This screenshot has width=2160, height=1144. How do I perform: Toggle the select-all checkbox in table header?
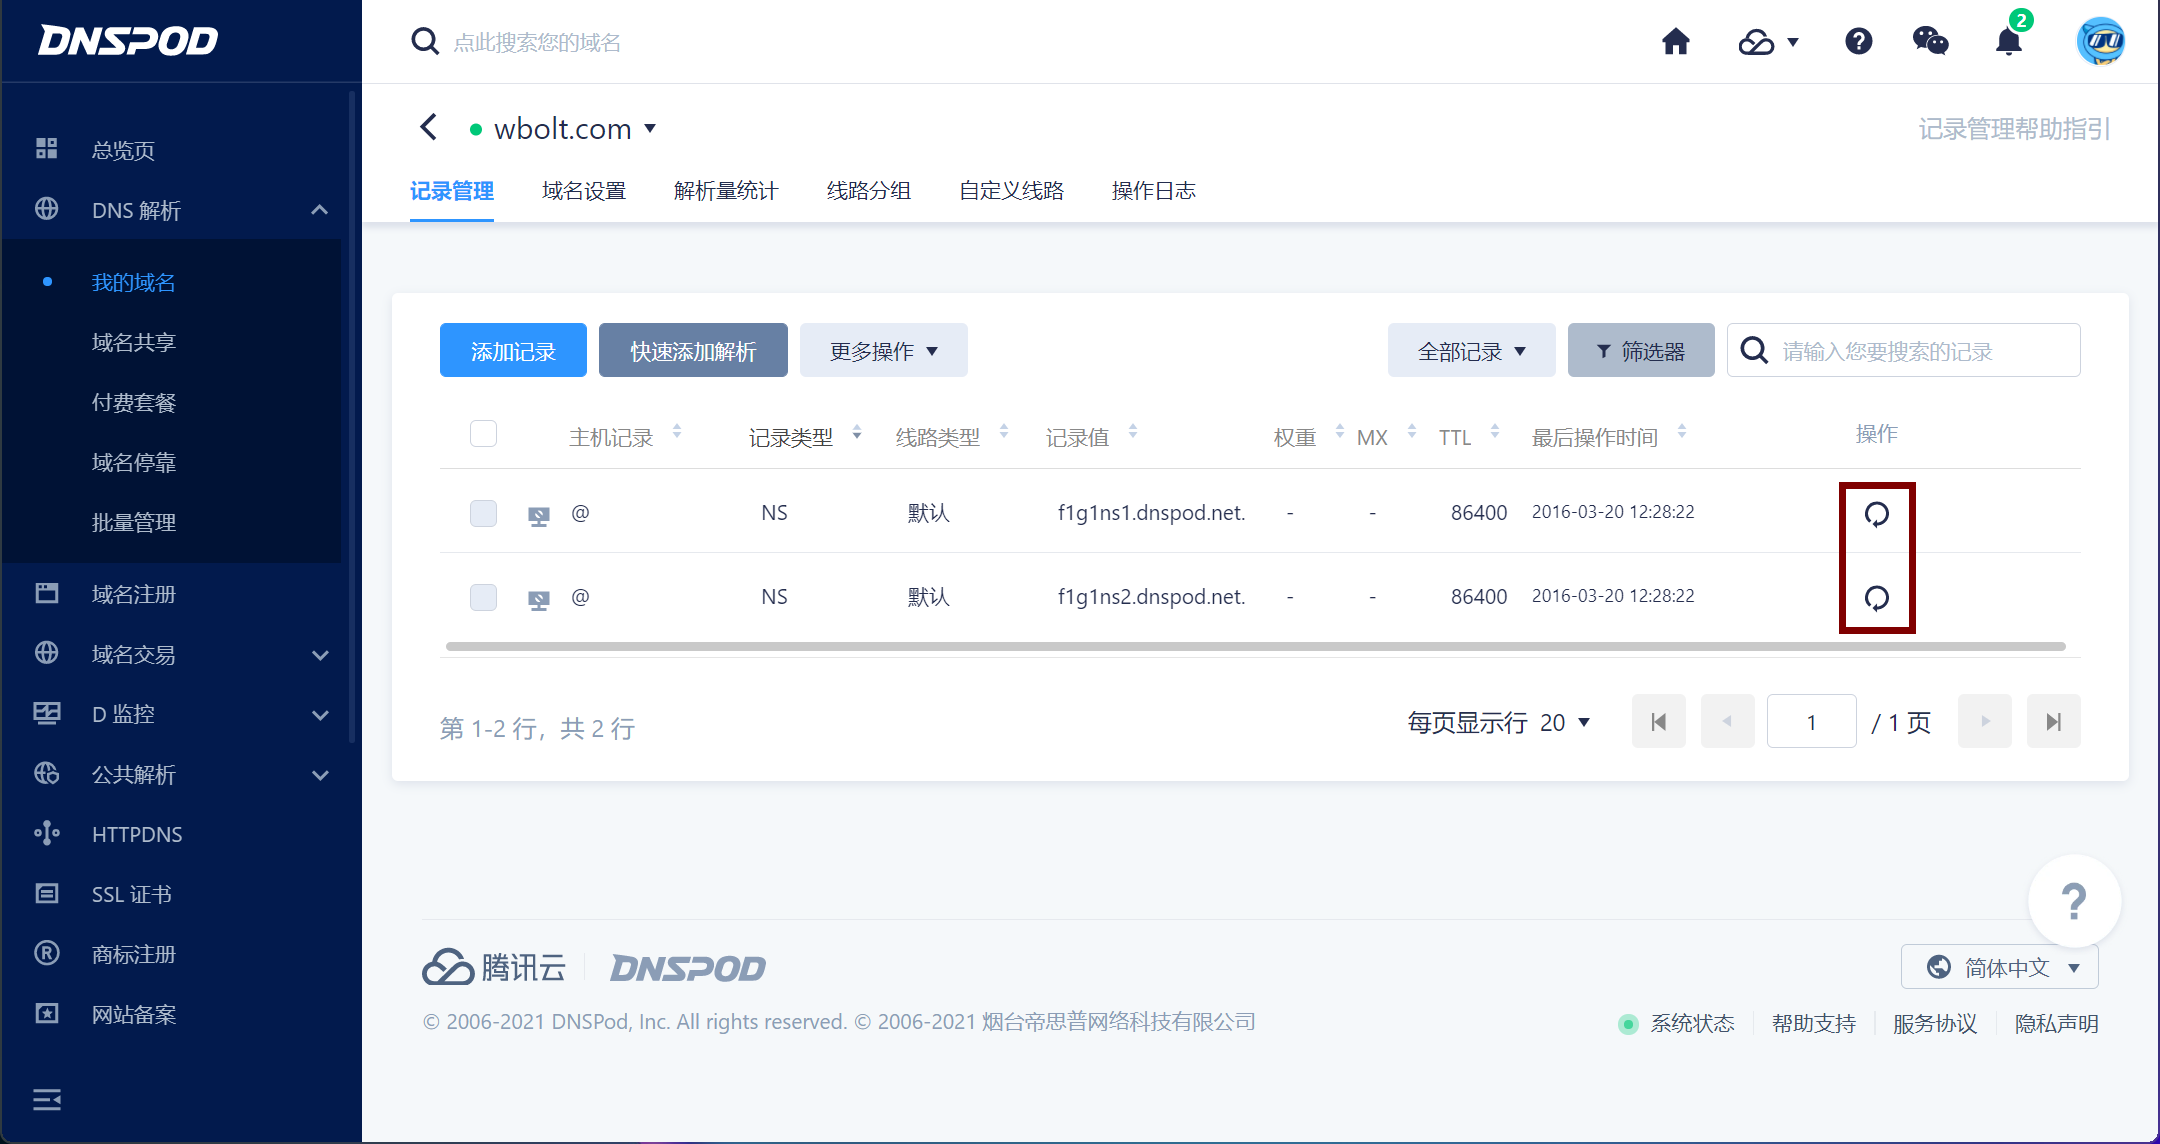tap(483, 433)
